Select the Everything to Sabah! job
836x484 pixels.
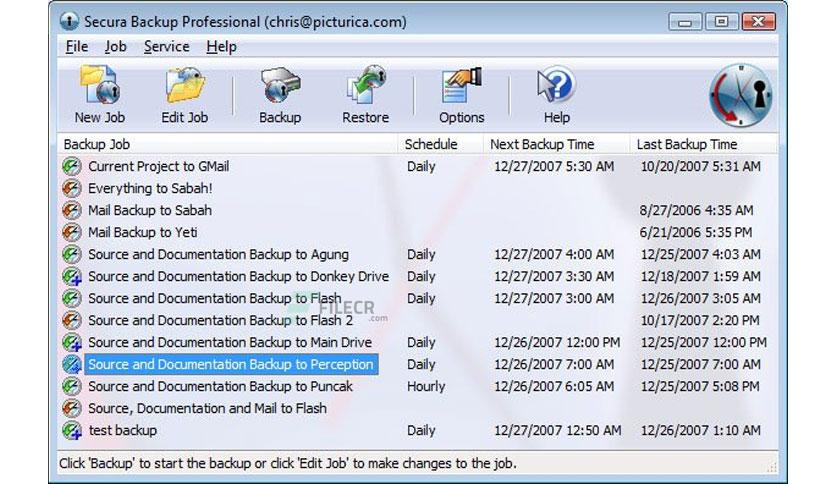click(150, 188)
